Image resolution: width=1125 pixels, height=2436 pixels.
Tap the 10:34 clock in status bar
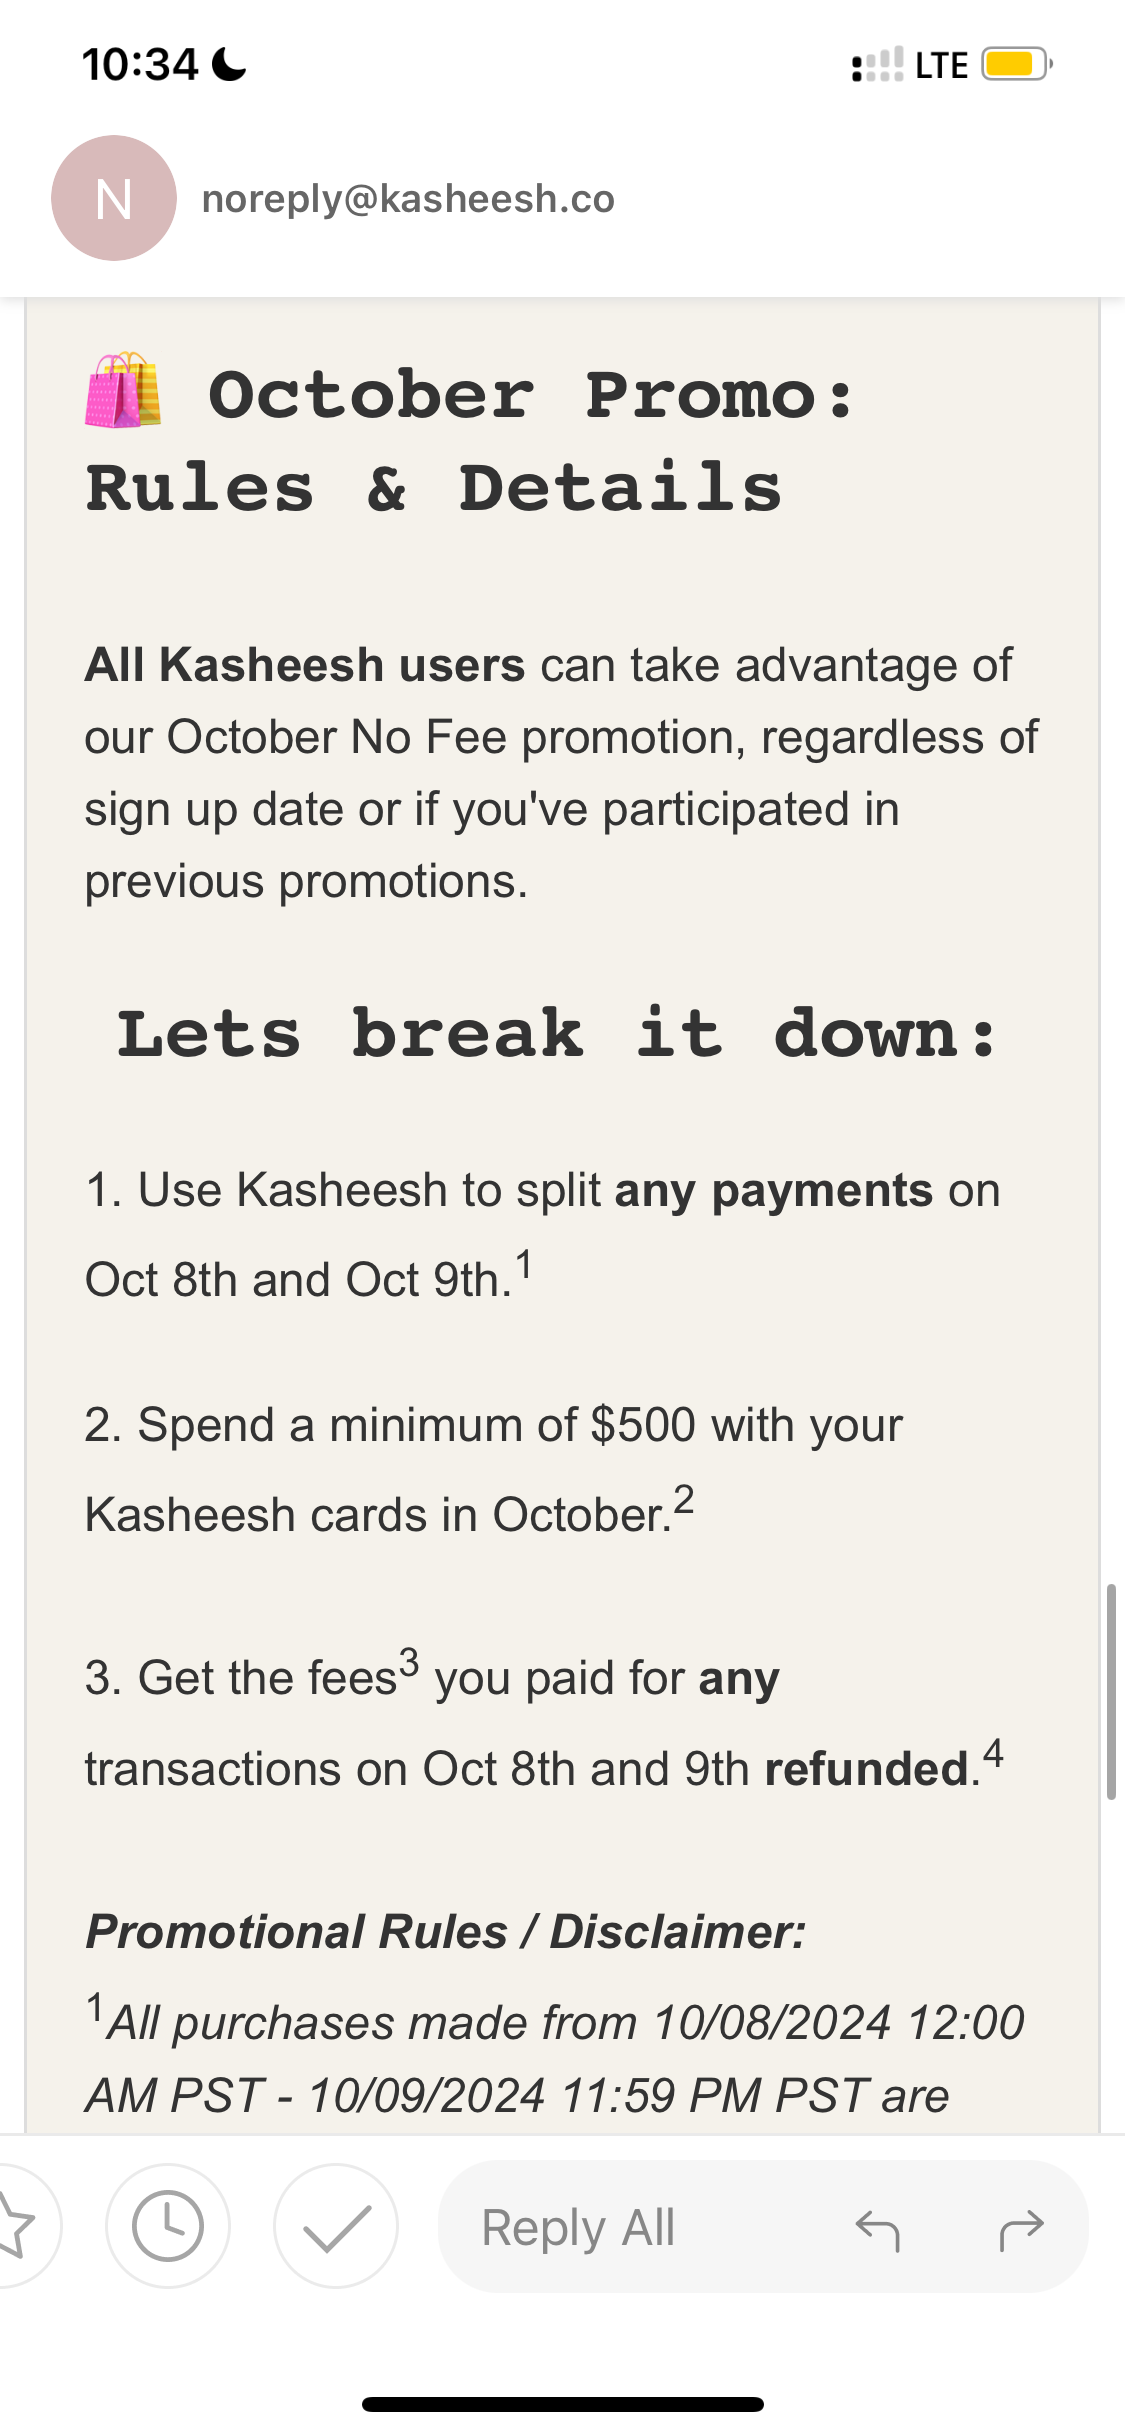click(140, 65)
